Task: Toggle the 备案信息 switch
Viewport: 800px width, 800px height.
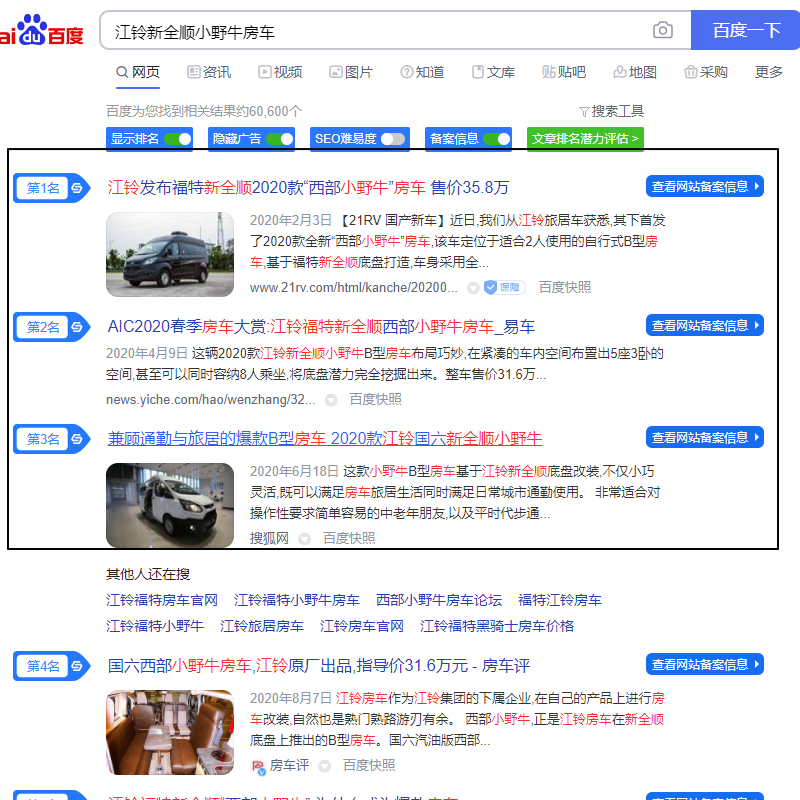Action: tap(496, 139)
